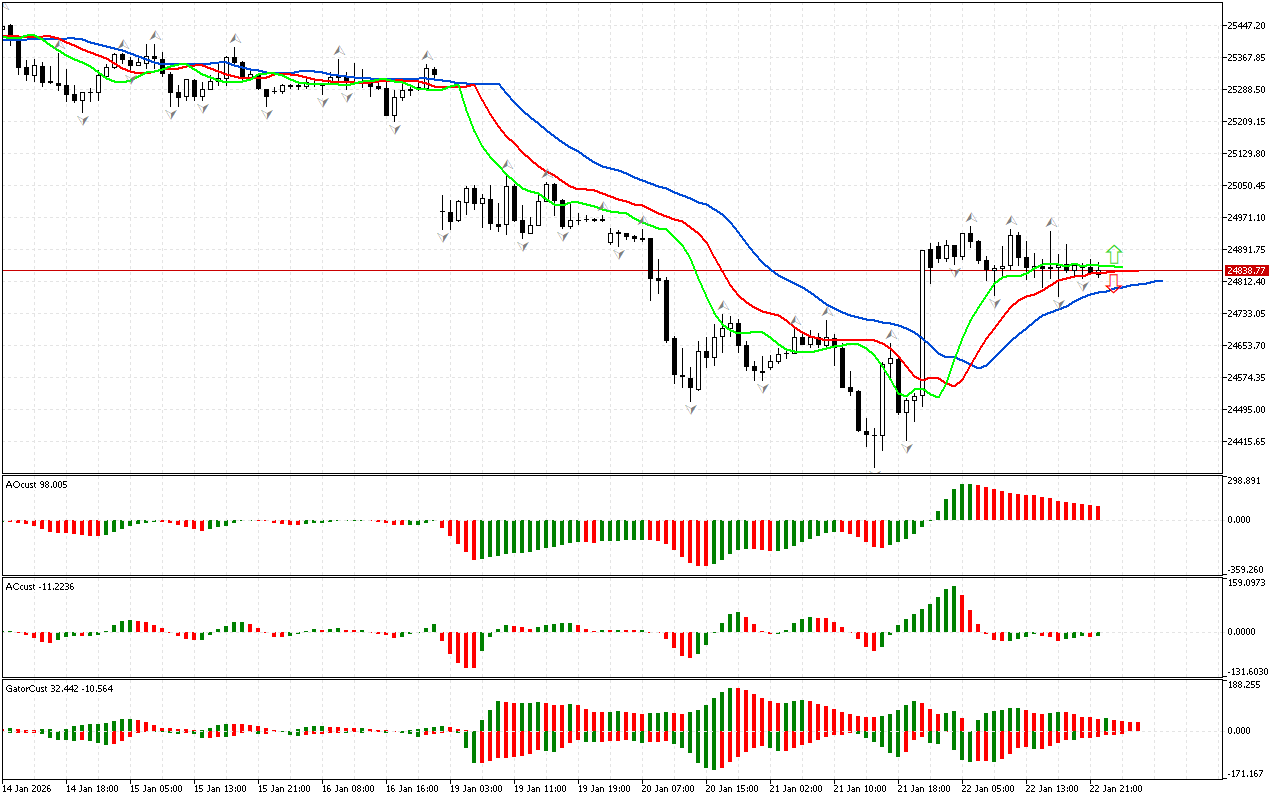Viewport: 1280px width, 800px height.
Task: Click the green up arrow marker
Action: (x=1114, y=253)
